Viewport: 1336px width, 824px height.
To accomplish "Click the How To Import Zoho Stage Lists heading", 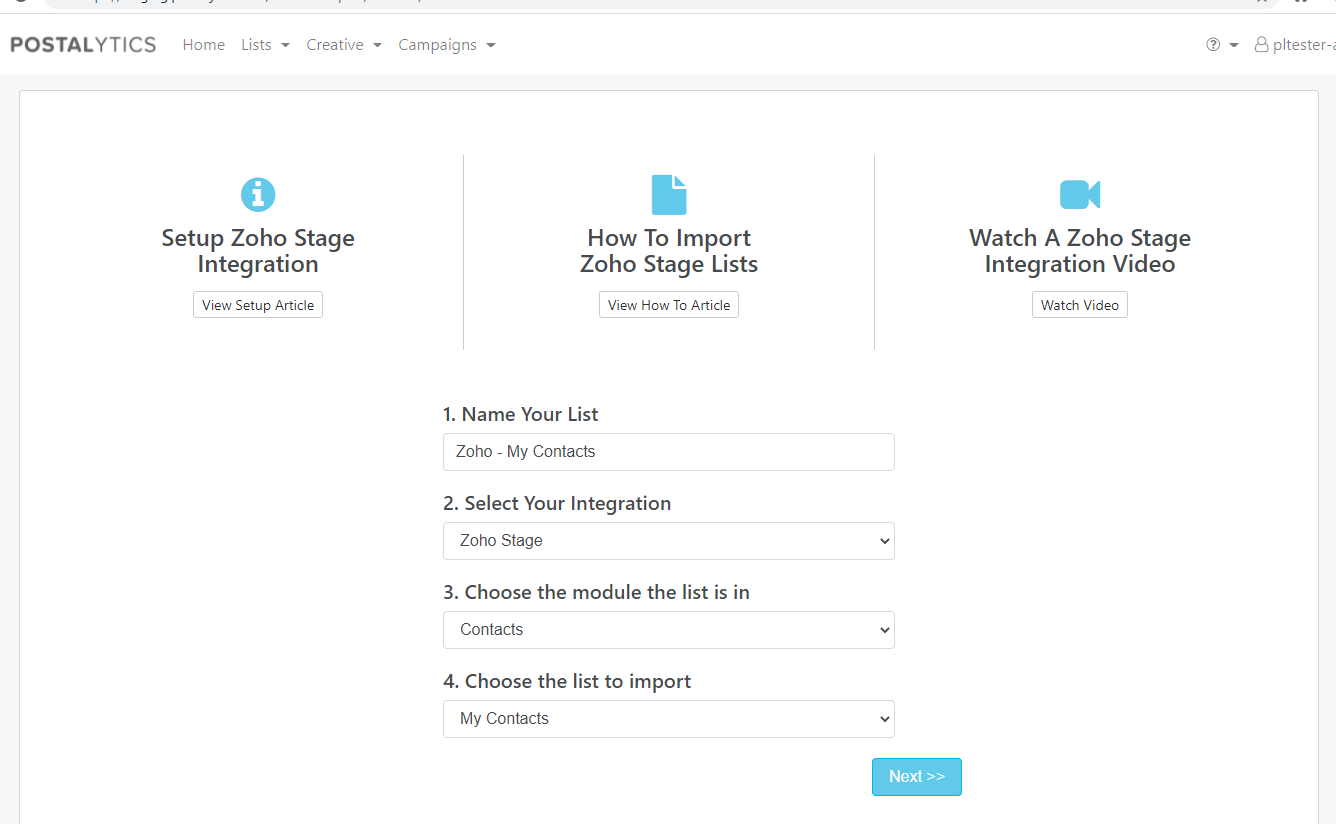I will click(x=669, y=251).
